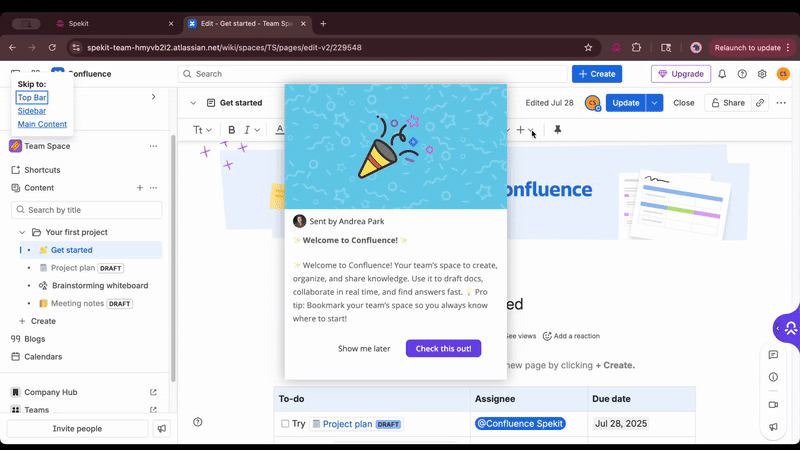Collapse the 'Your first project' folder
Image resolution: width=800 pixels, height=450 pixels.
tap(23, 232)
